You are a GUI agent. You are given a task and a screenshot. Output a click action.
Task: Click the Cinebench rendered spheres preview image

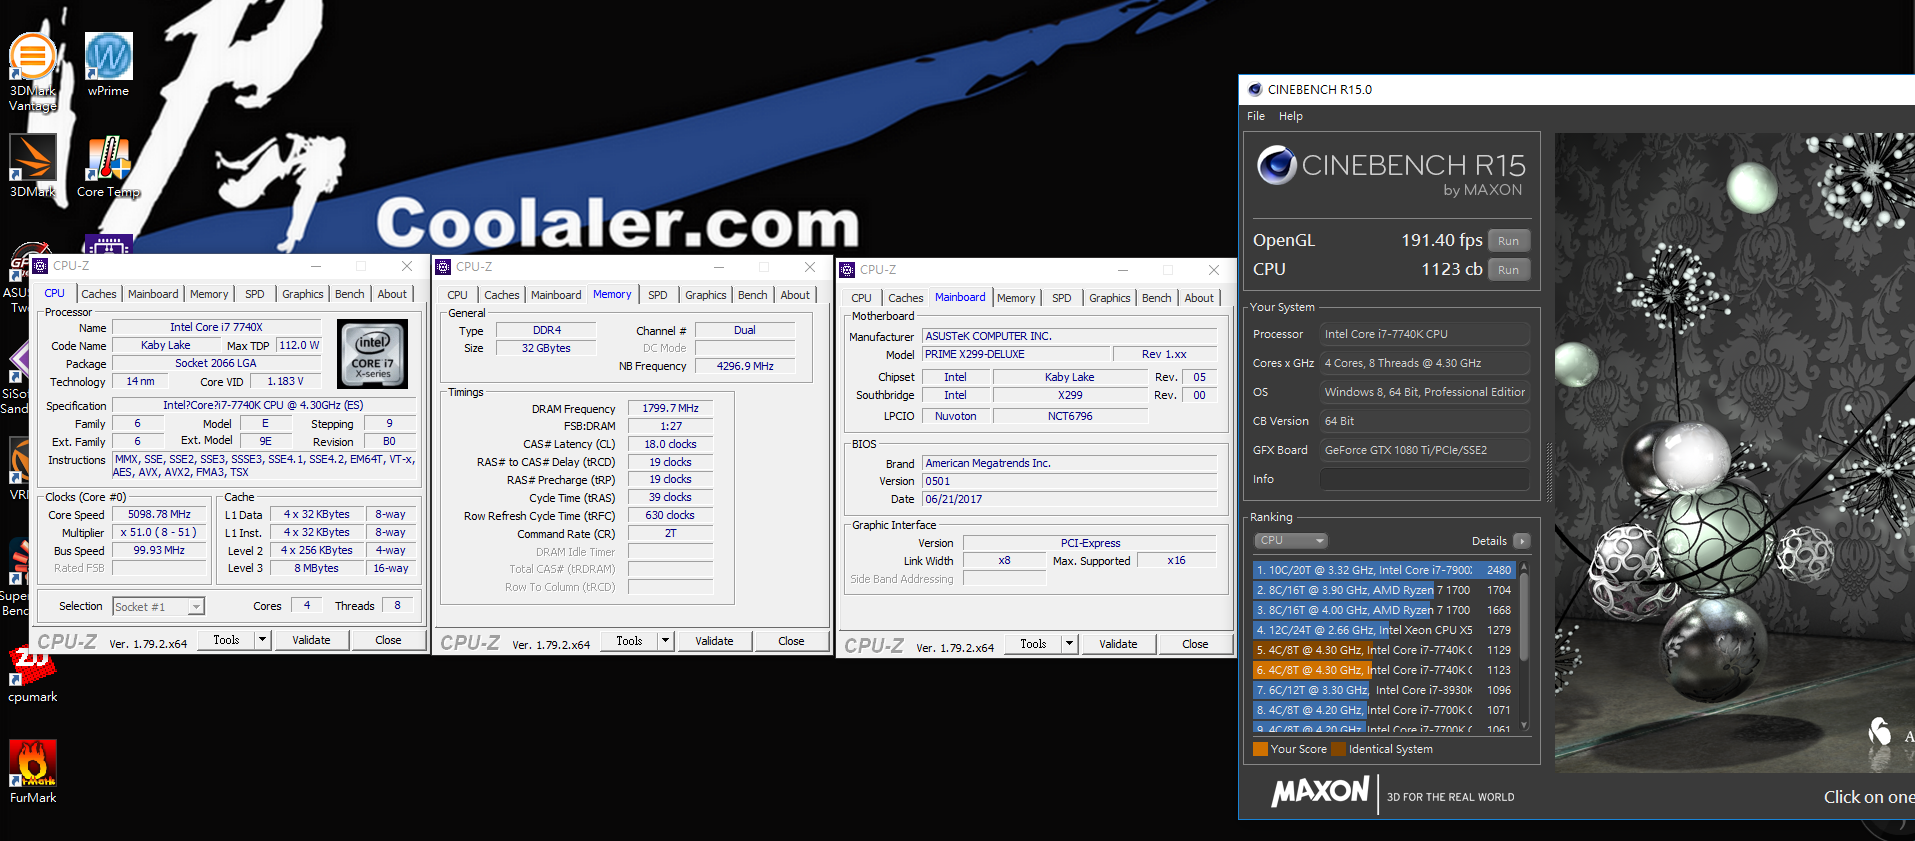click(x=1735, y=452)
